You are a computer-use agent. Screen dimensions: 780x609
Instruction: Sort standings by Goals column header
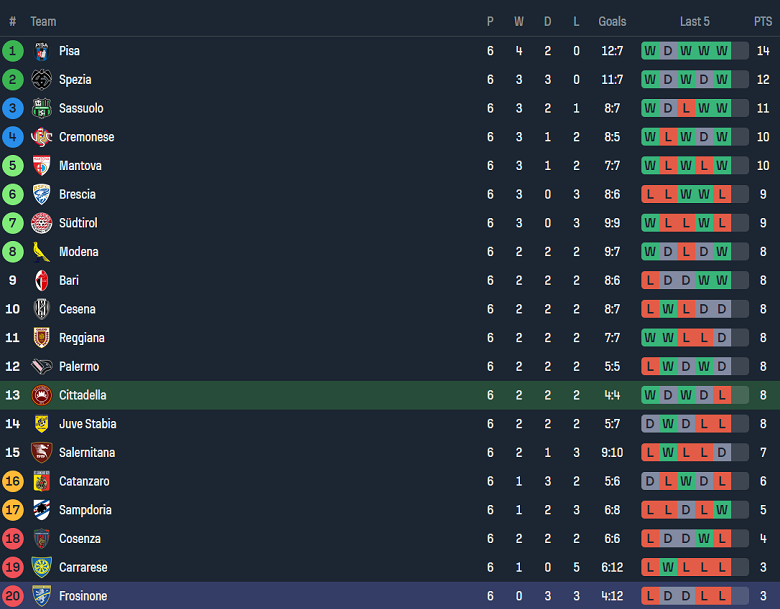coord(612,21)
